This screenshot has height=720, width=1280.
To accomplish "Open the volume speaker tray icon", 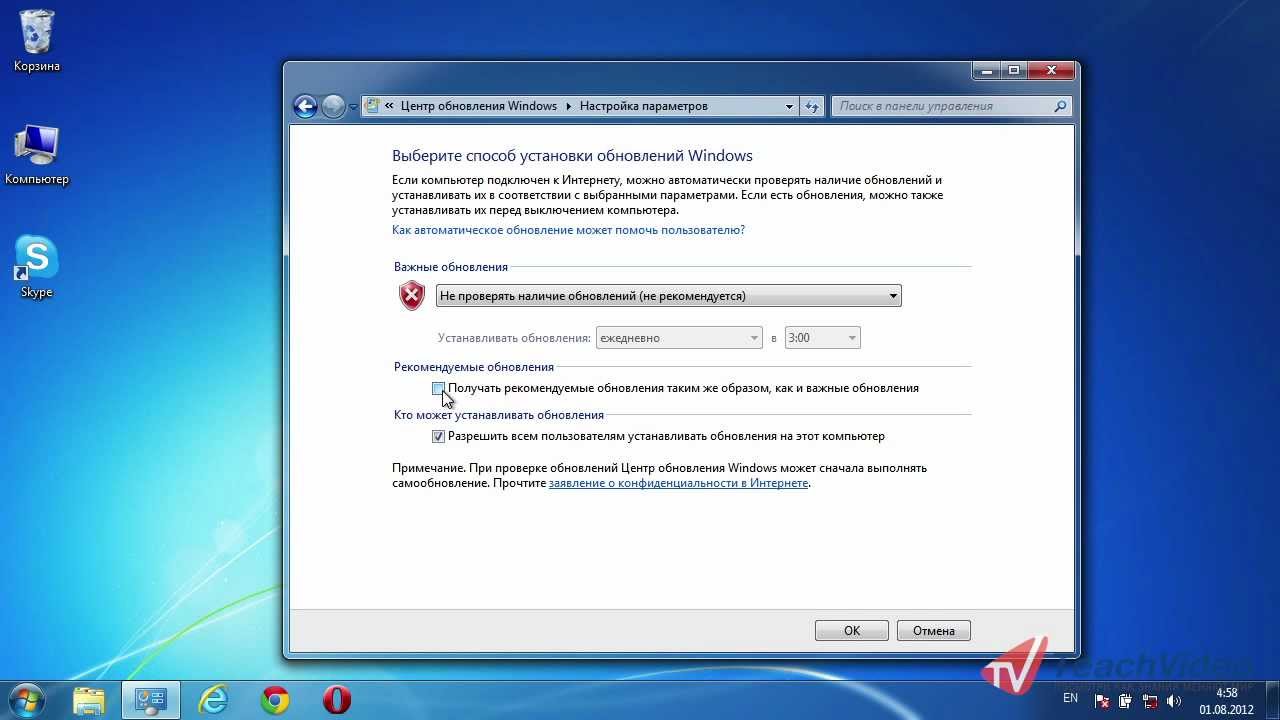I will [1173, 700].
